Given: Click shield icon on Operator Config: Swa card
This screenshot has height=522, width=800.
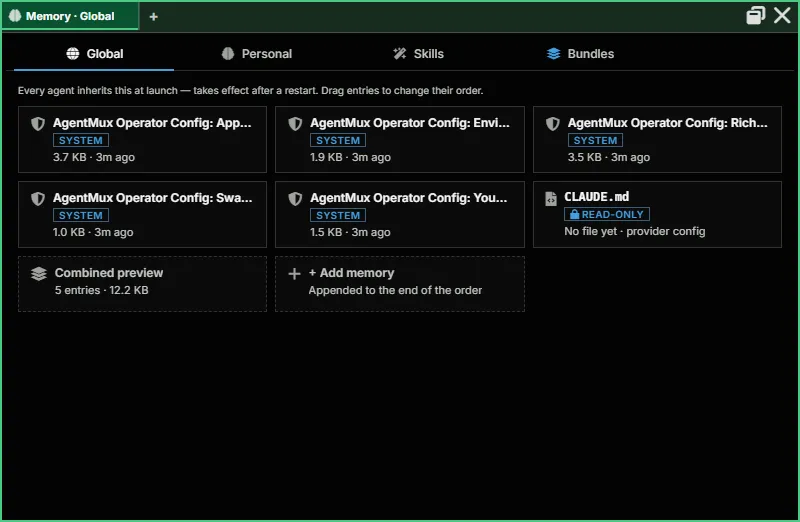Looking at the screenshot, I should coord(38,198).
